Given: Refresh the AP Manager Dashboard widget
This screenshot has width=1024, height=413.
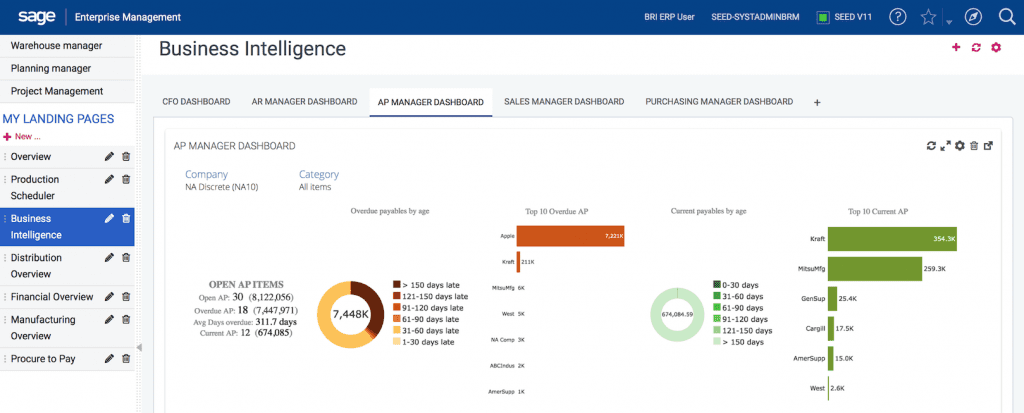Looking at the screenshot, I should click(931, 146).
